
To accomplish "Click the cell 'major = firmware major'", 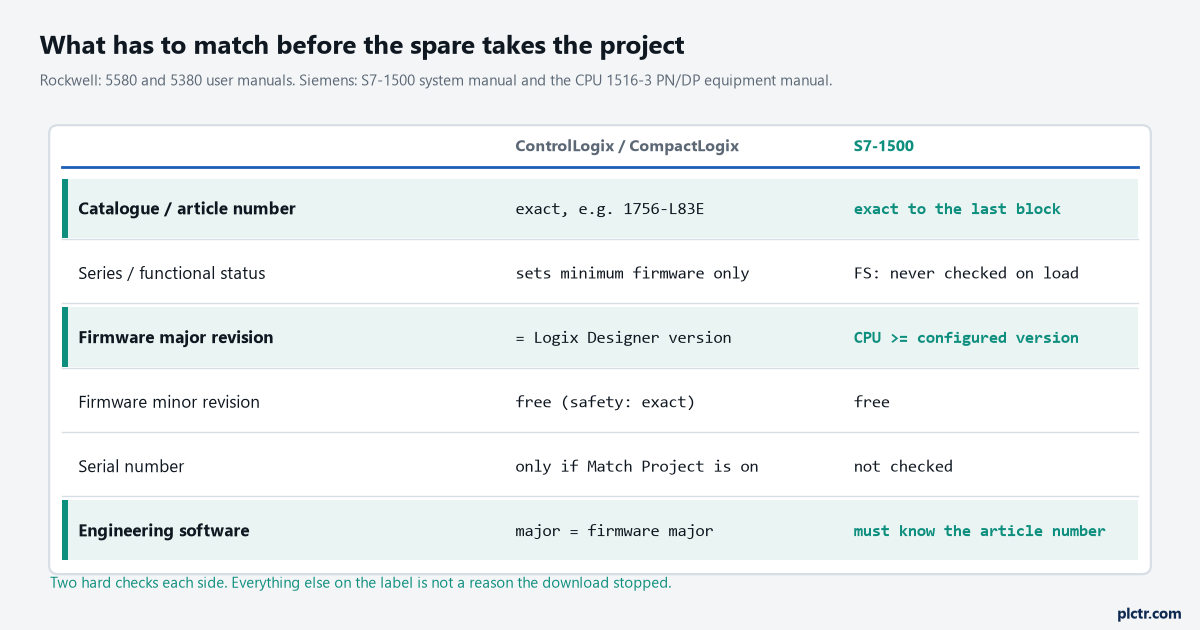I will tap(614, 531).
